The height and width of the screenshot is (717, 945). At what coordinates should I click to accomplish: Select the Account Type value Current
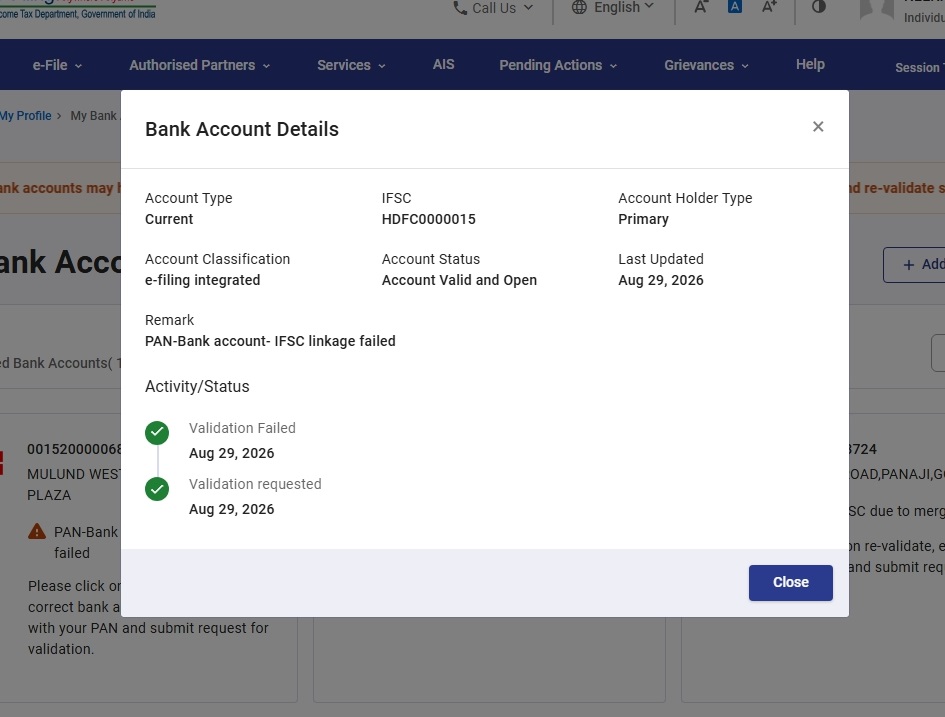coord(169,219)
